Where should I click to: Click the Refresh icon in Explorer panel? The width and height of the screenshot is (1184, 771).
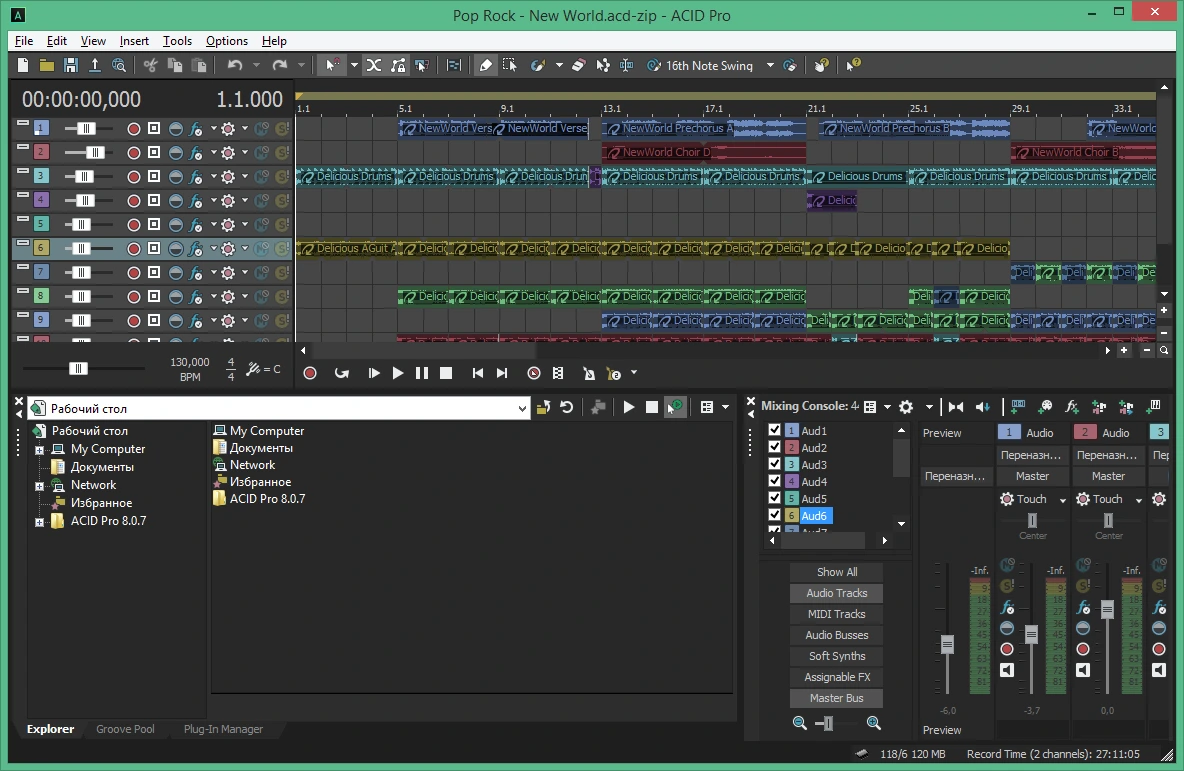point(566,408)
